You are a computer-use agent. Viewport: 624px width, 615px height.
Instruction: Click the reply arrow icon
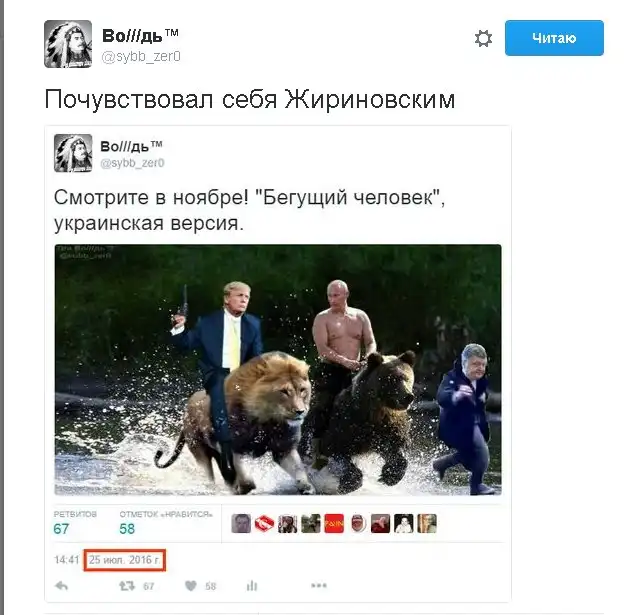point(61,586)
